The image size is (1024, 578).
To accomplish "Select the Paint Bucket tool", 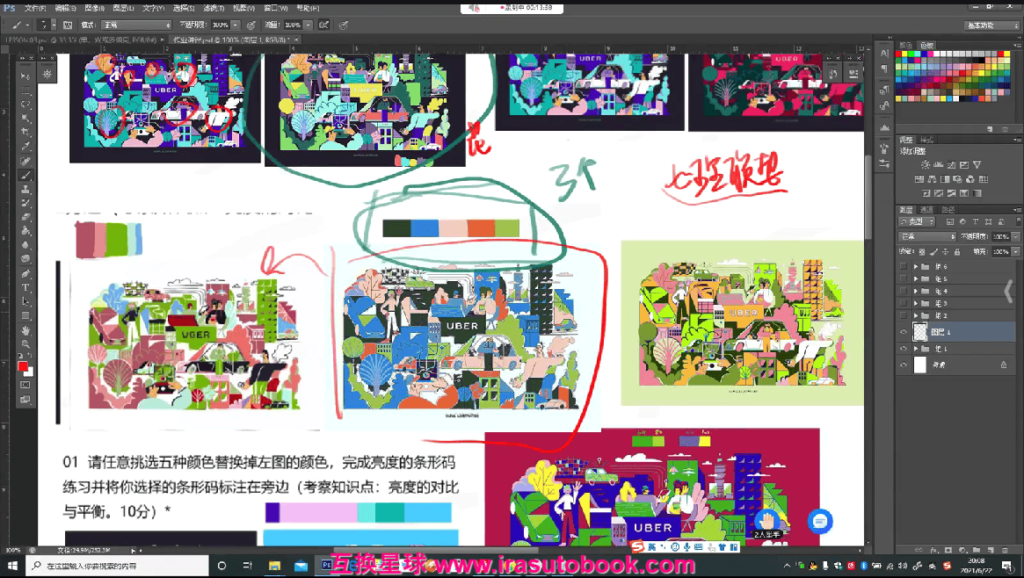I will (25, 231).
